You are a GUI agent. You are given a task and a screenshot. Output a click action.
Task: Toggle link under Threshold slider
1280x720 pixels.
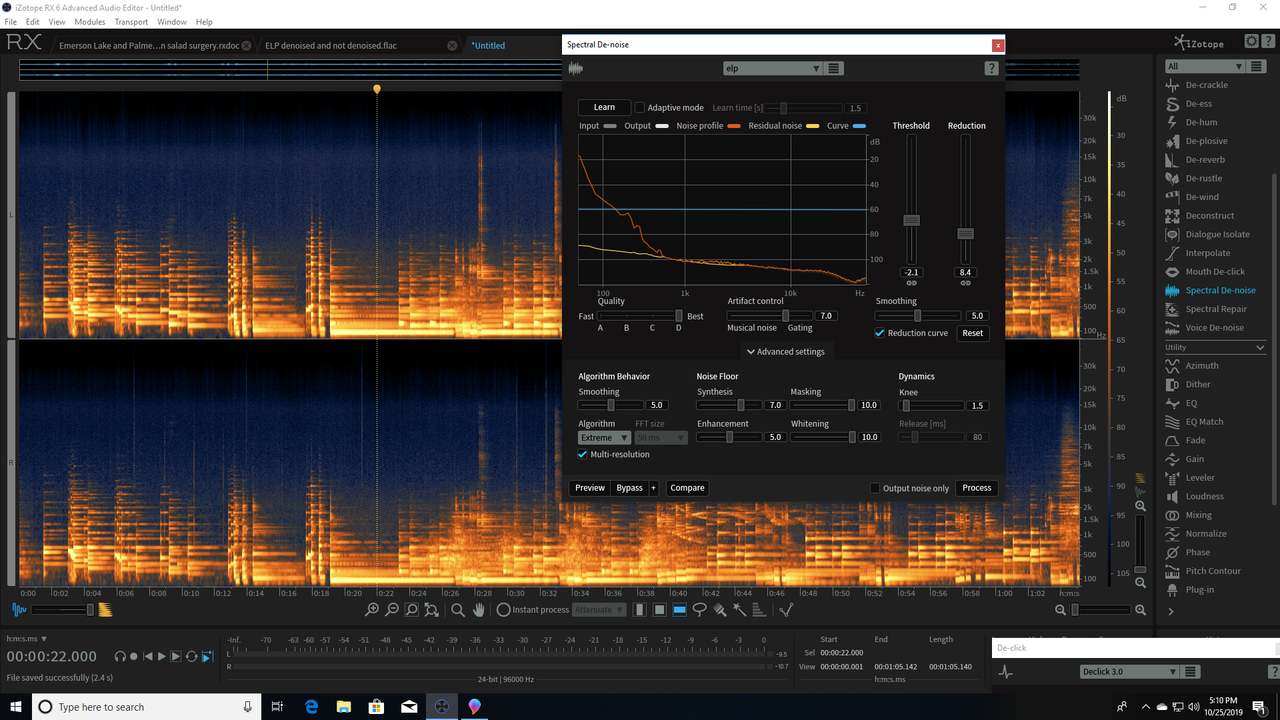(911, 283)
